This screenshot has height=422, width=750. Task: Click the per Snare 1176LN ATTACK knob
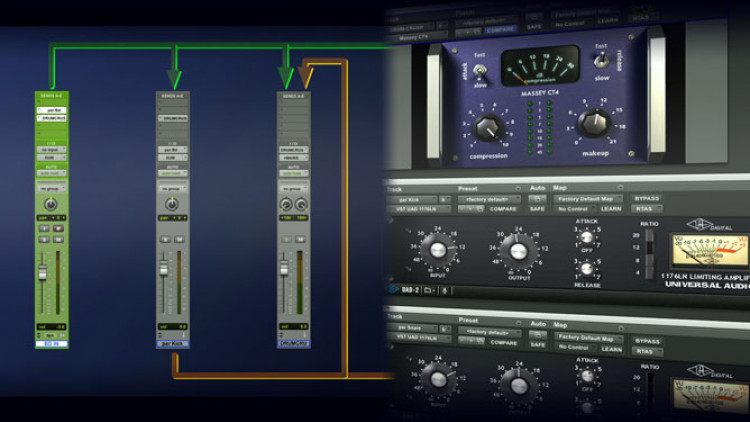586,376
